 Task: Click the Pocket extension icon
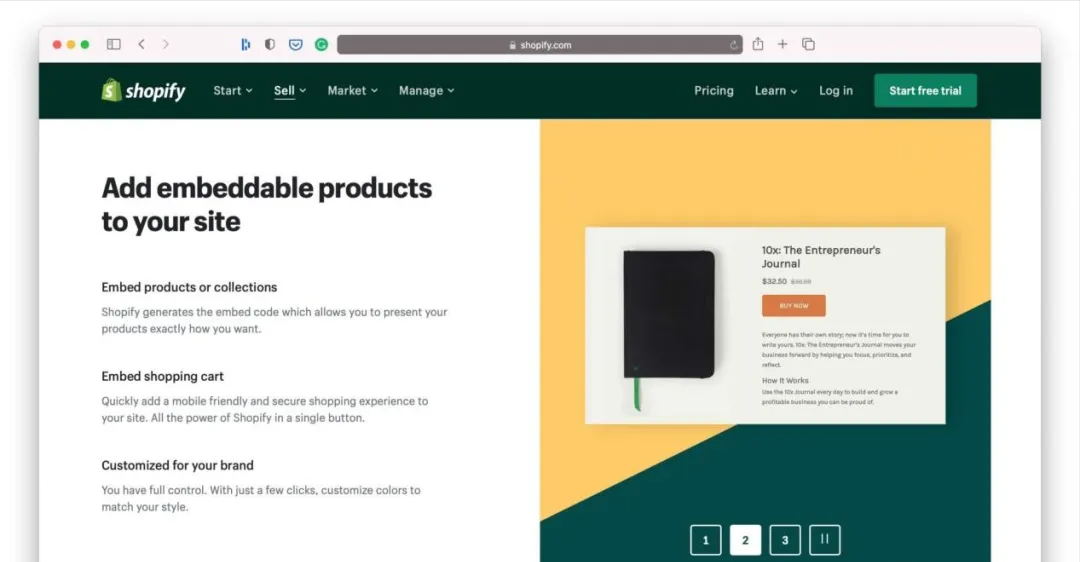point(295,44)
